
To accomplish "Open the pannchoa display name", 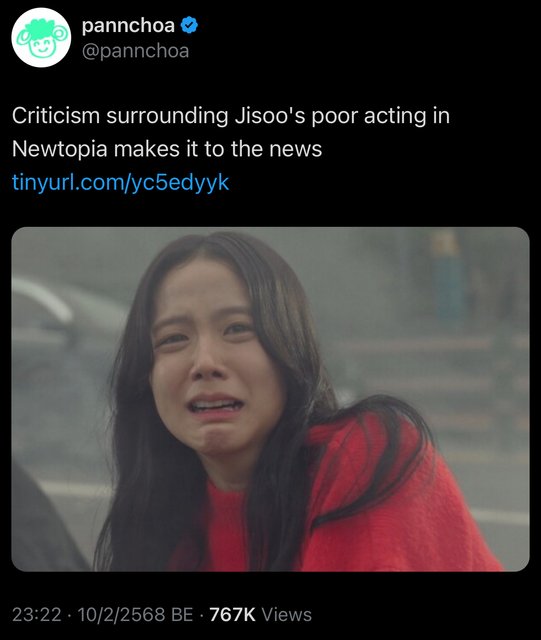I will tap(128, 26).
